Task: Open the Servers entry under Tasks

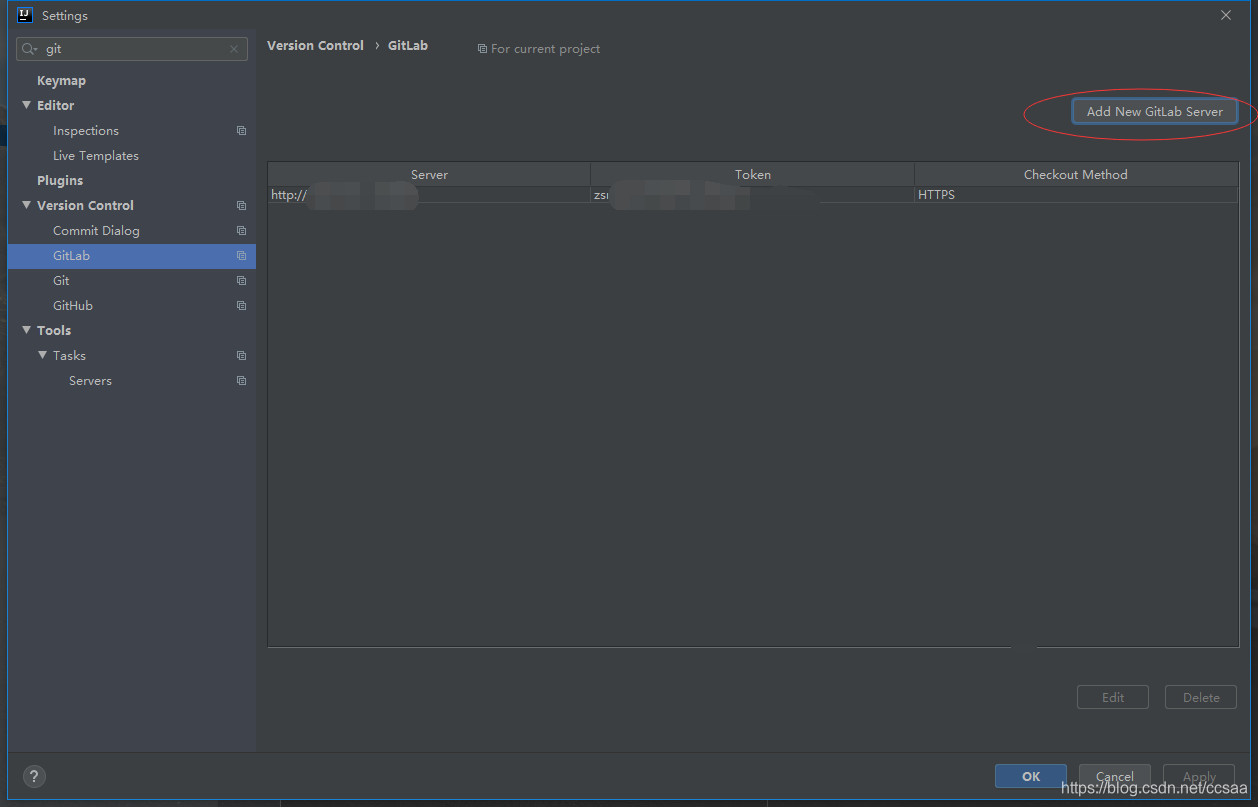Action: pos(90,380)
